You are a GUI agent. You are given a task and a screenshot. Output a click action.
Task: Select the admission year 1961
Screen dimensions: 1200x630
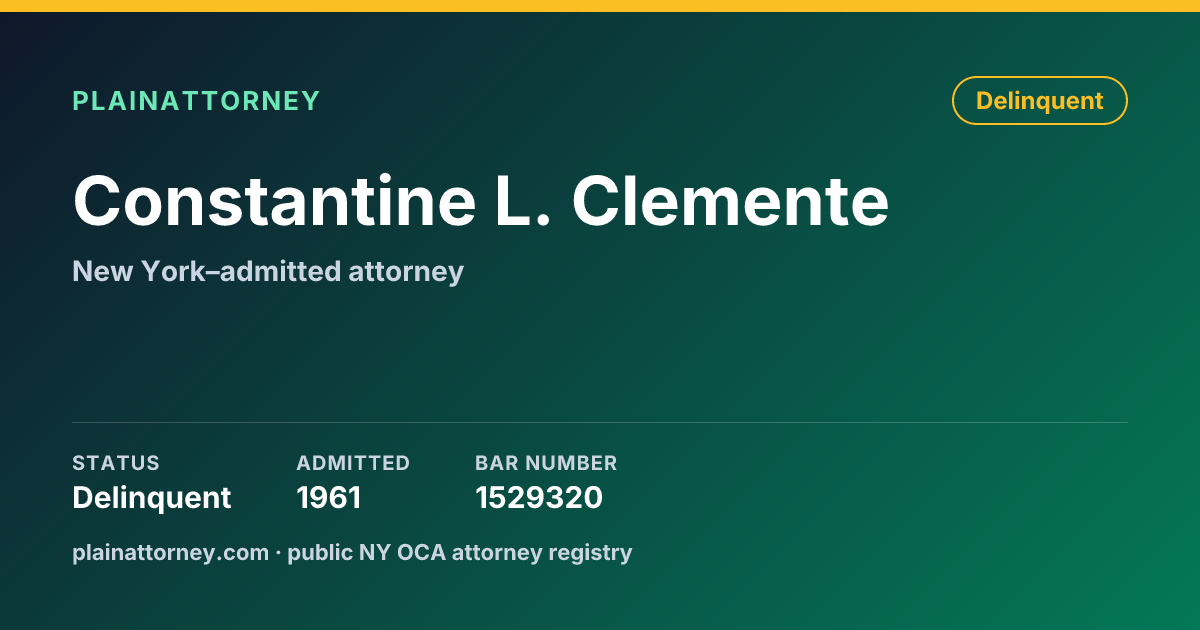pyautogui.click(x=329, y=497)
